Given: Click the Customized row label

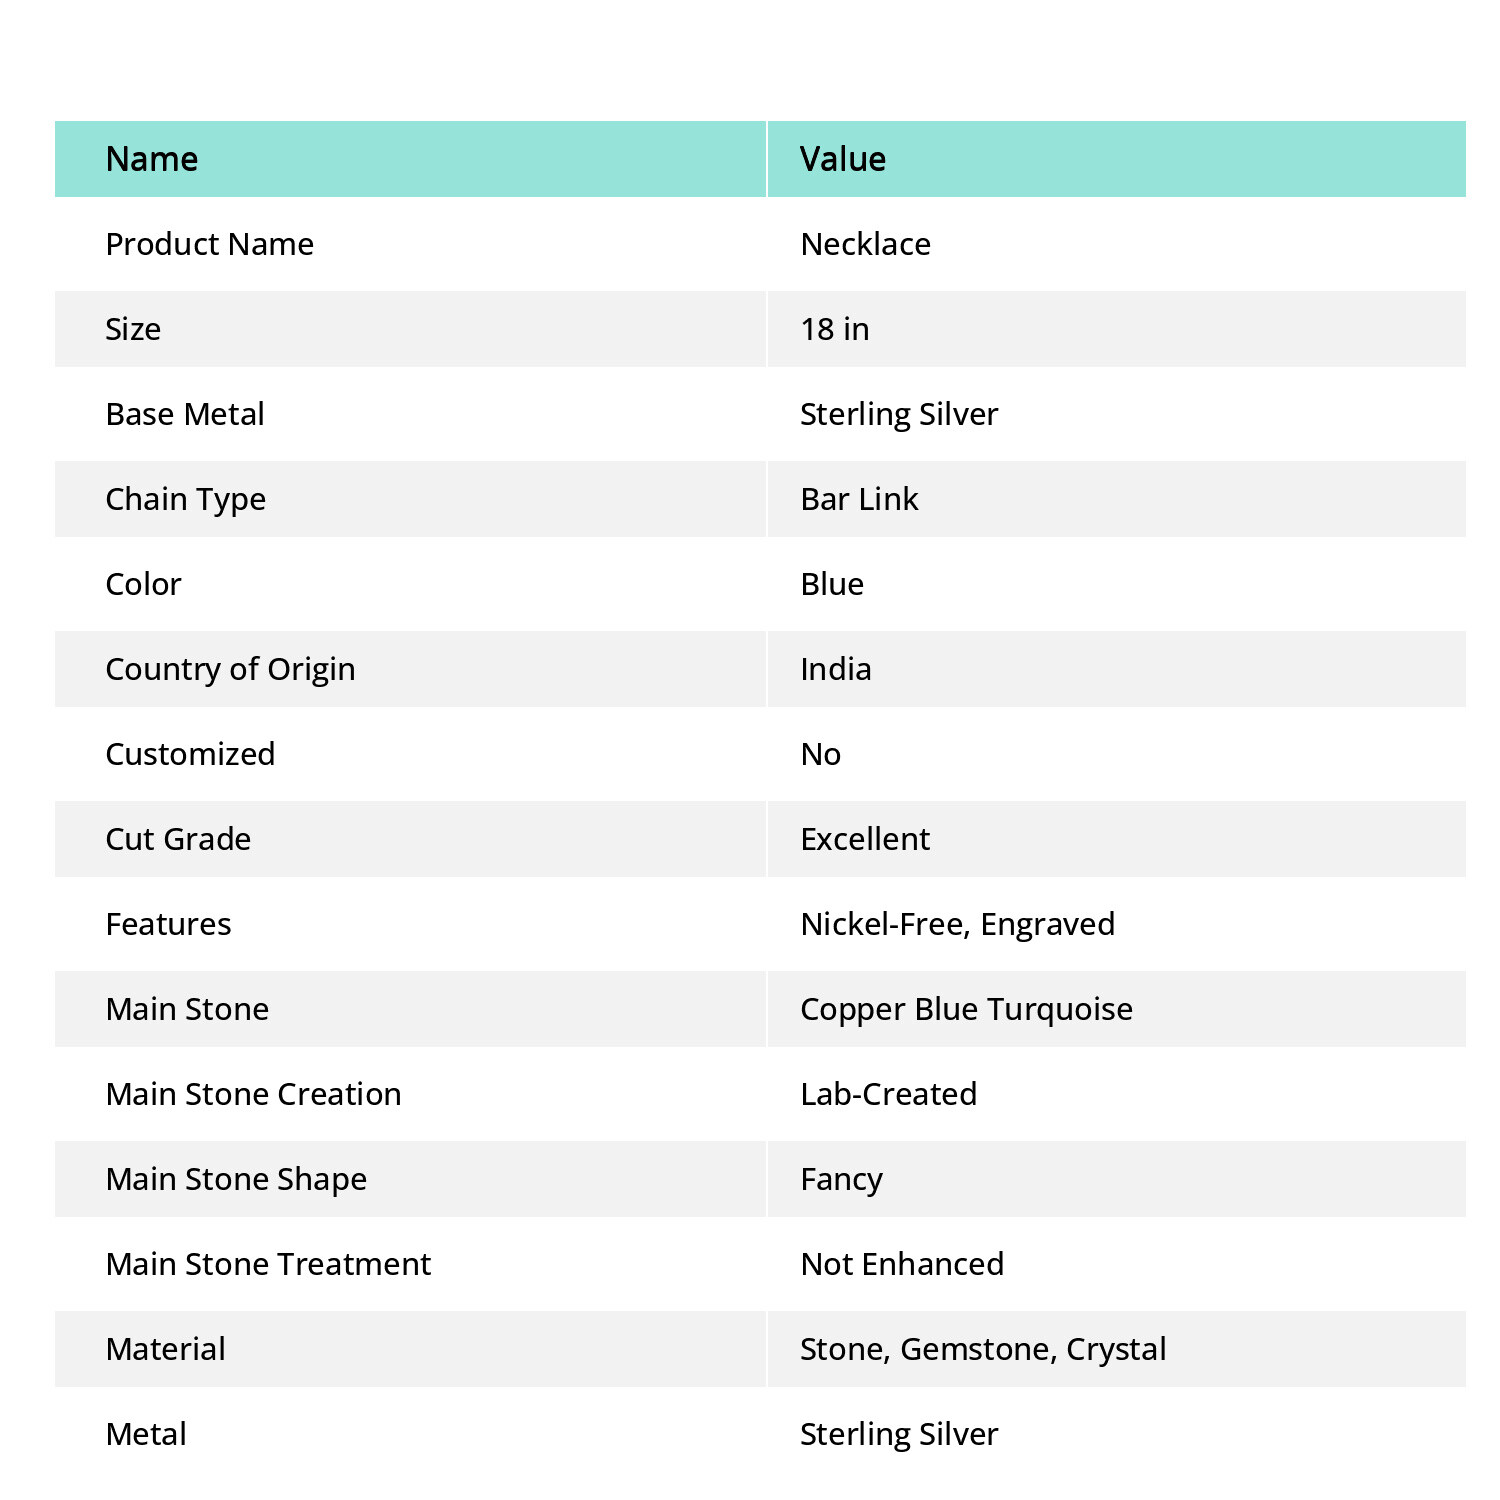Looking at the screenshot, I should pos(190,754).
